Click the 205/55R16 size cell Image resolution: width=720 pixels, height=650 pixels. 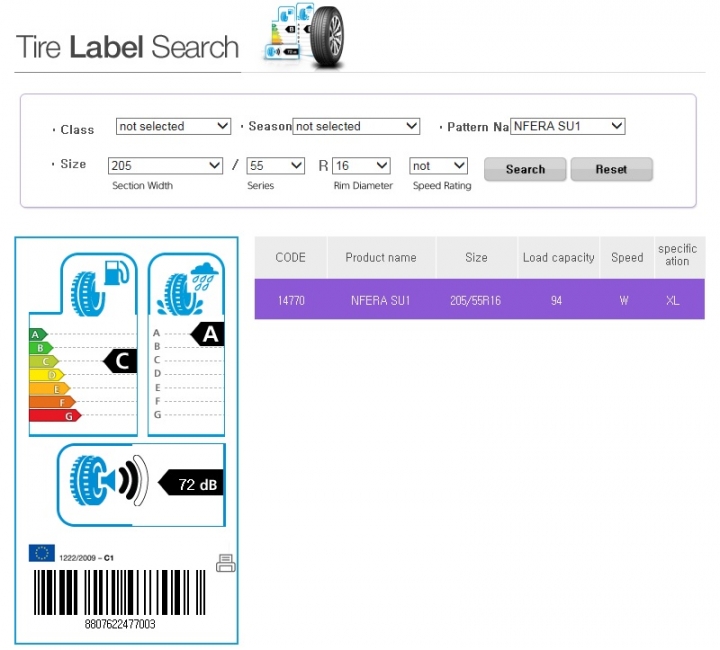coord(475,301)
